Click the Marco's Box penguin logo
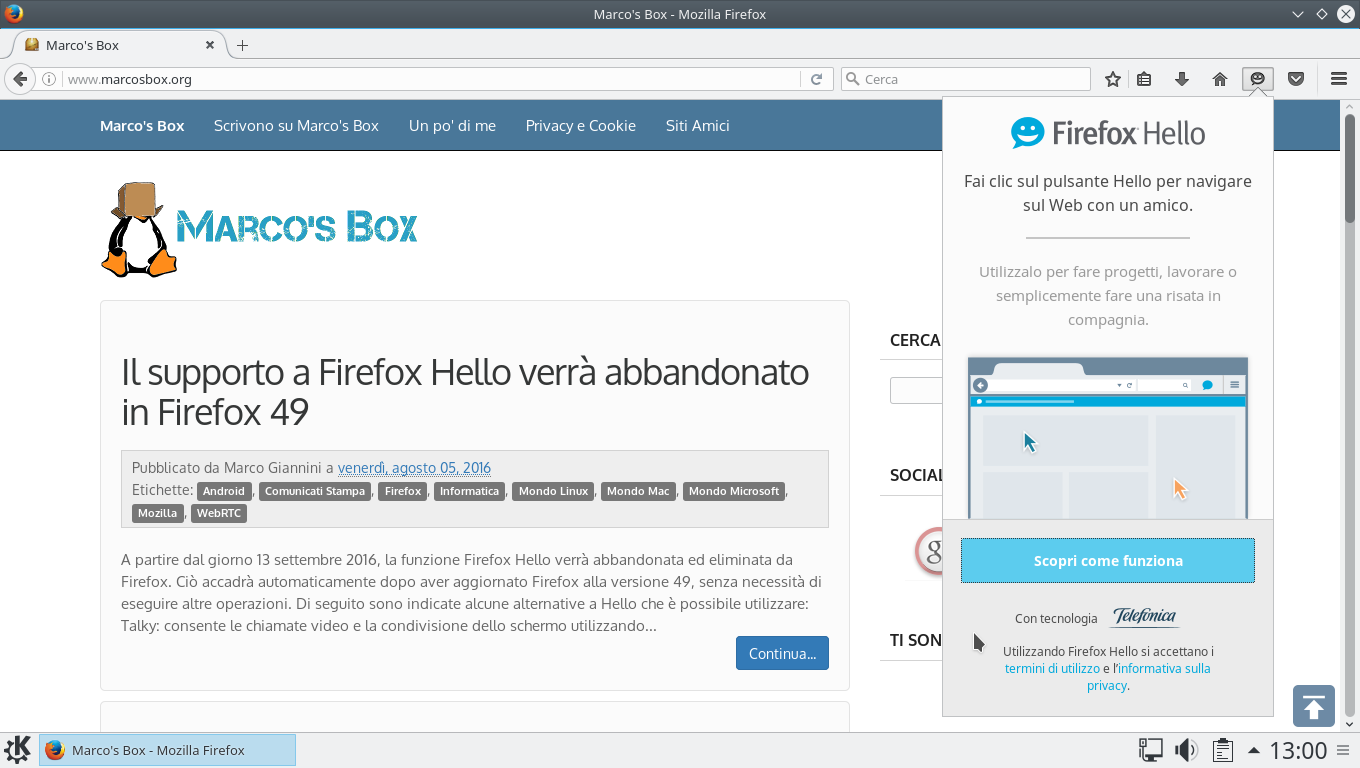 coord(259,229)
